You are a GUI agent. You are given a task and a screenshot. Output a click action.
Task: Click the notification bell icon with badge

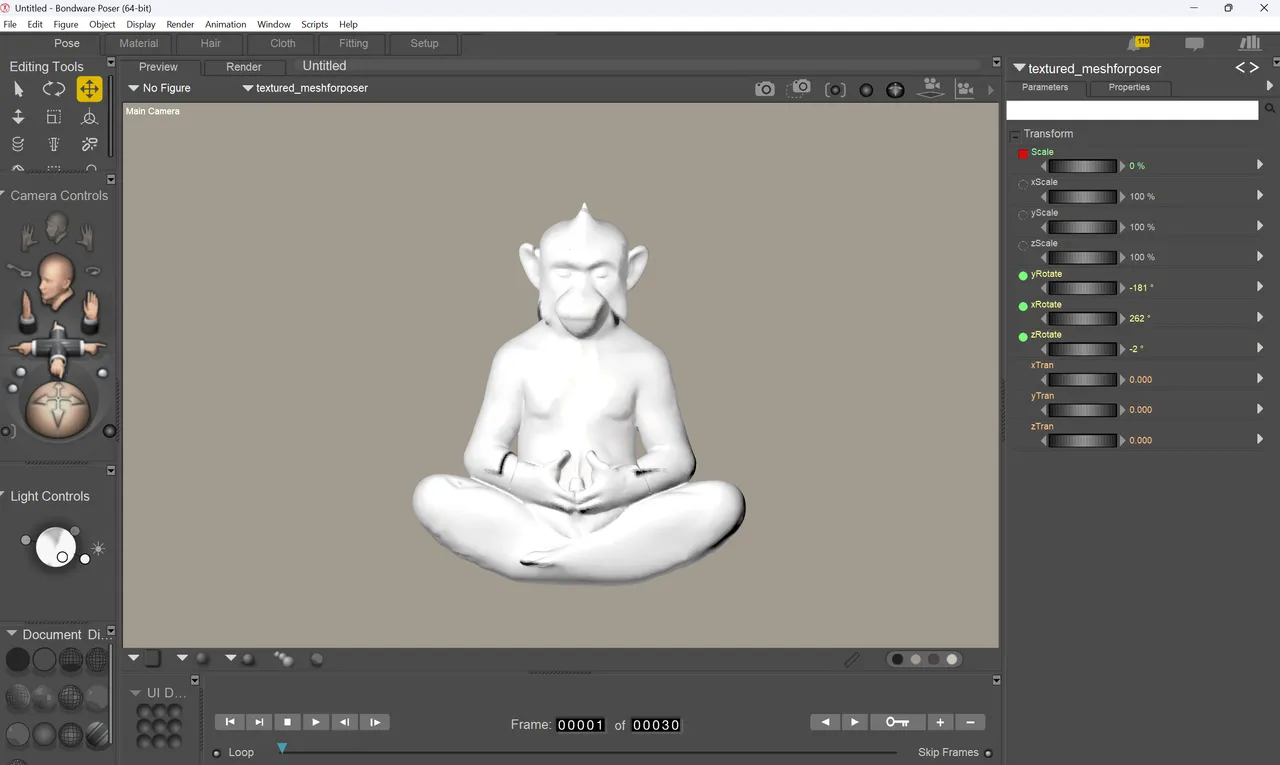(1138, 43)
